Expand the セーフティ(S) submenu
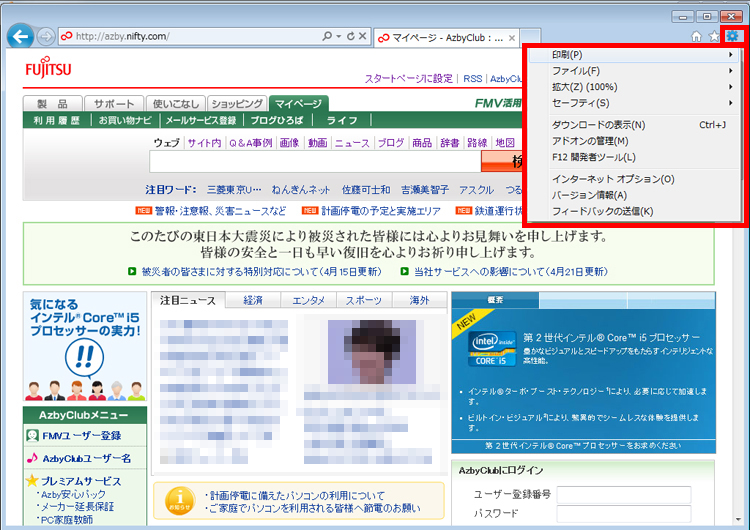The width and height of the screenshot is (750, 530). (635, 103)
